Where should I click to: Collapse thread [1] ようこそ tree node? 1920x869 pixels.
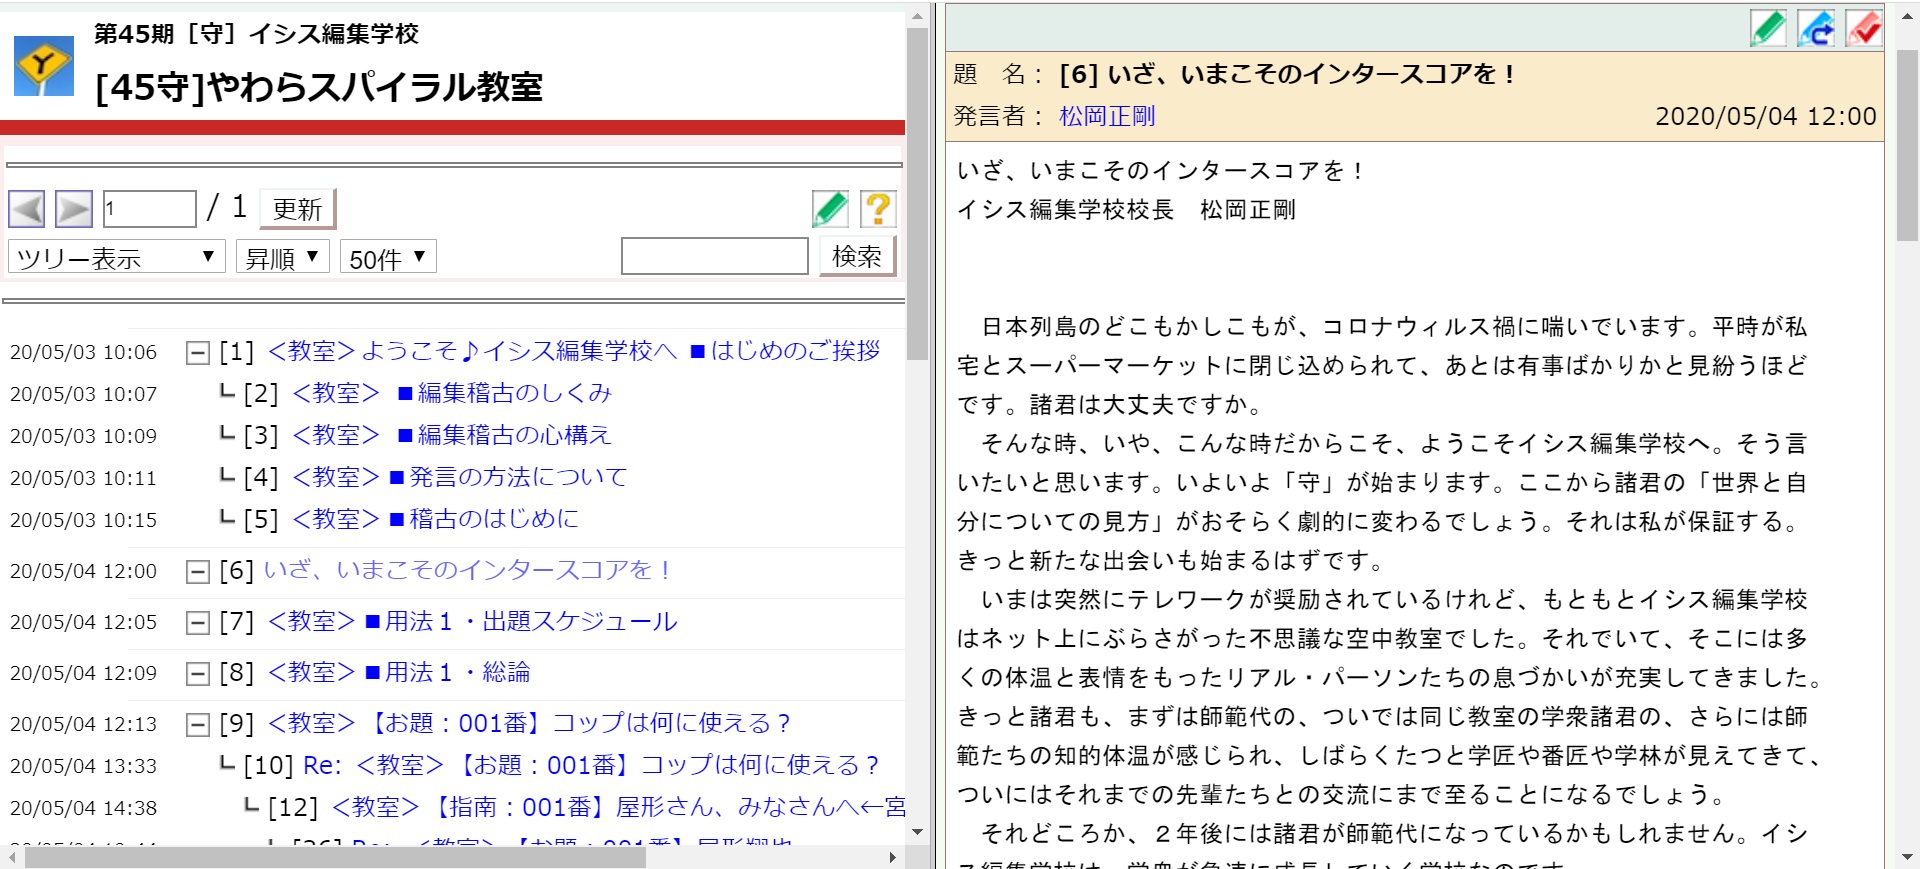click(x=198, y=353)
